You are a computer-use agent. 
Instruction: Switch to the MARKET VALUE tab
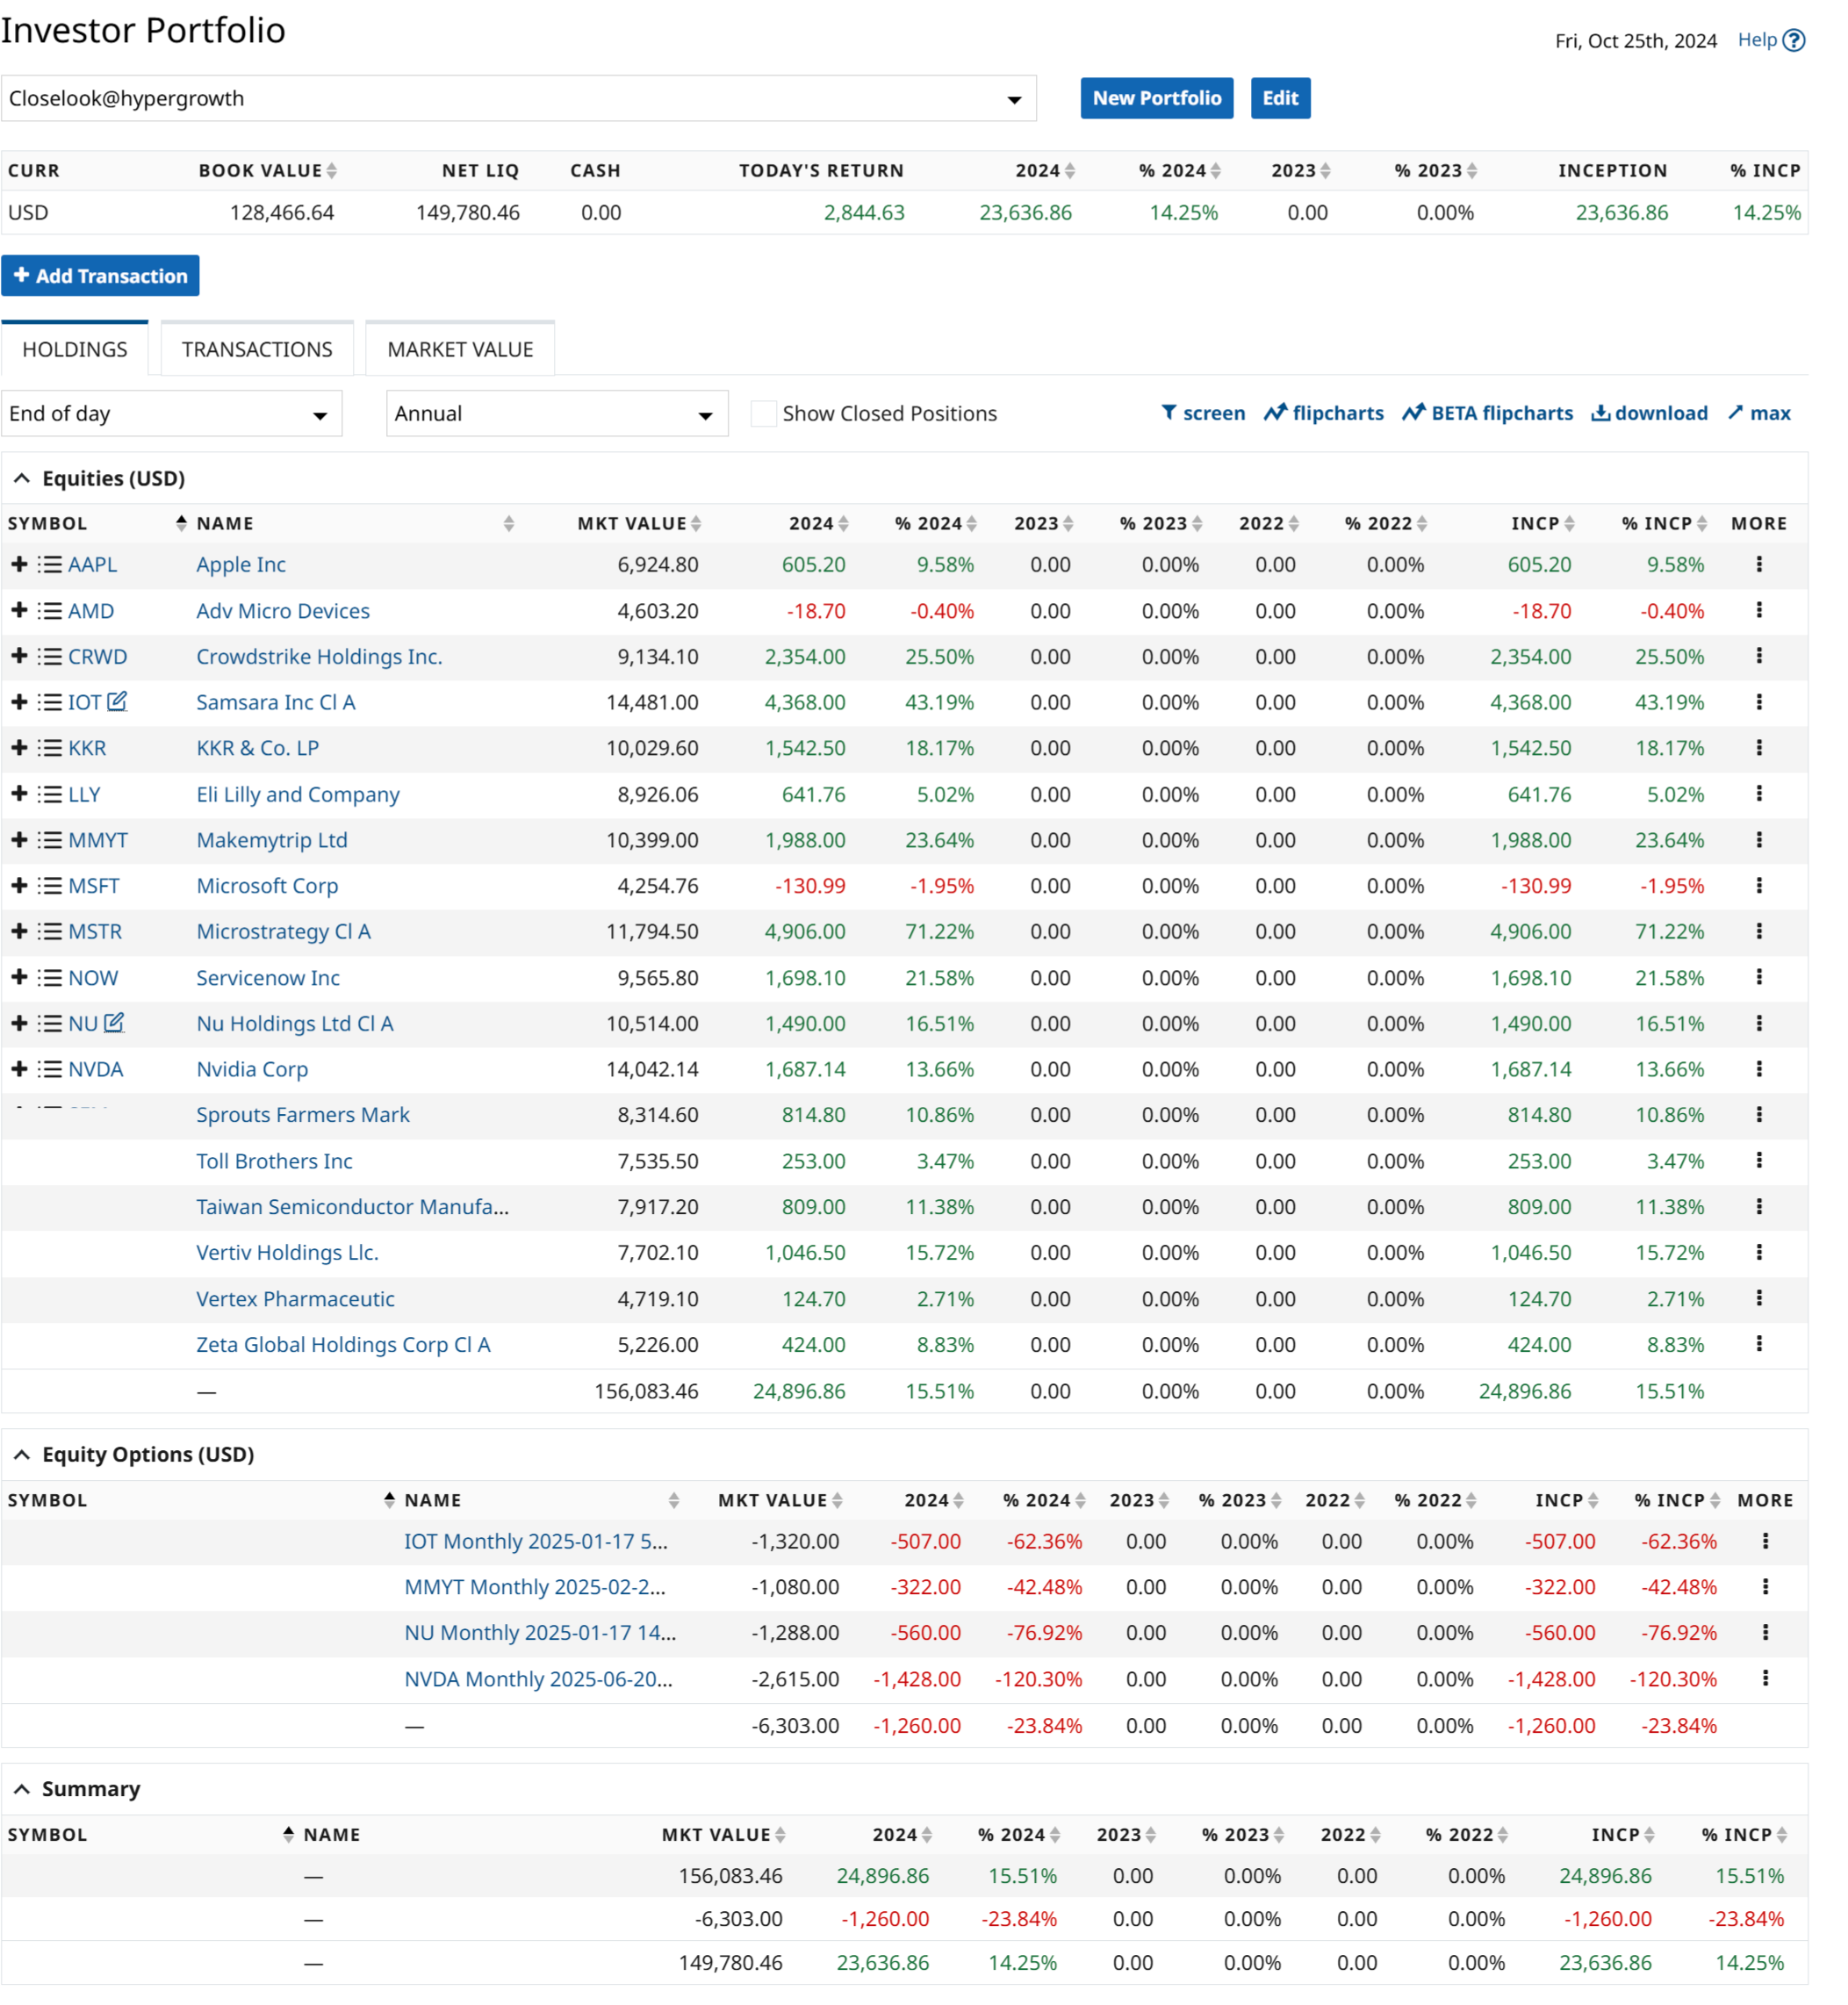tap(460, 350)
